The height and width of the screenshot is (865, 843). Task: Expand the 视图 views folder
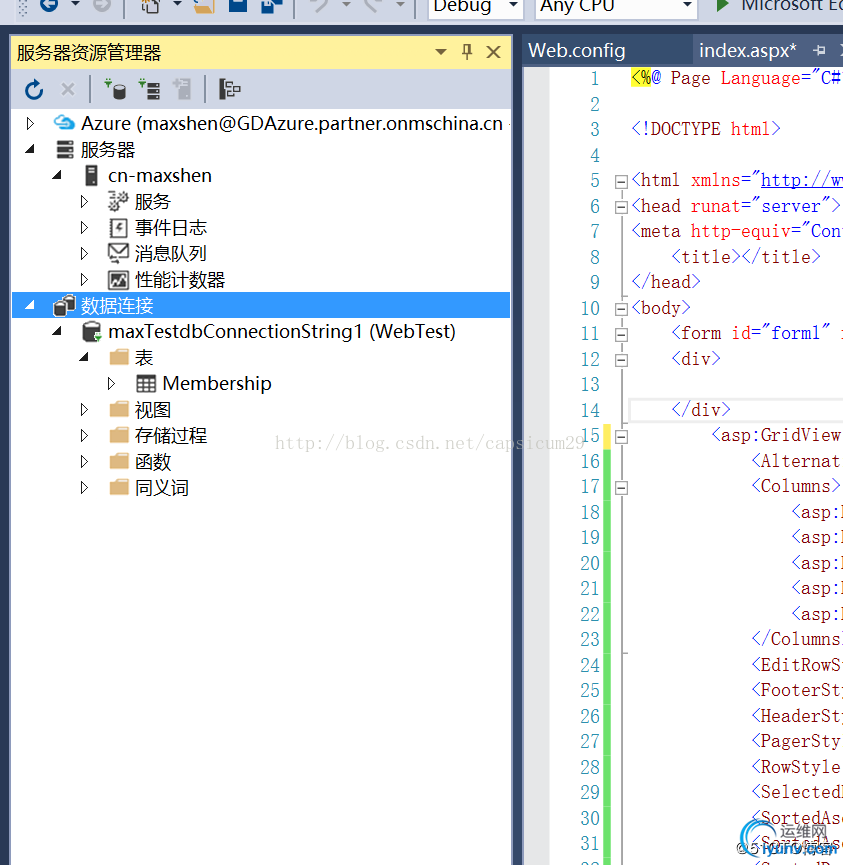(x=84, y=409)
